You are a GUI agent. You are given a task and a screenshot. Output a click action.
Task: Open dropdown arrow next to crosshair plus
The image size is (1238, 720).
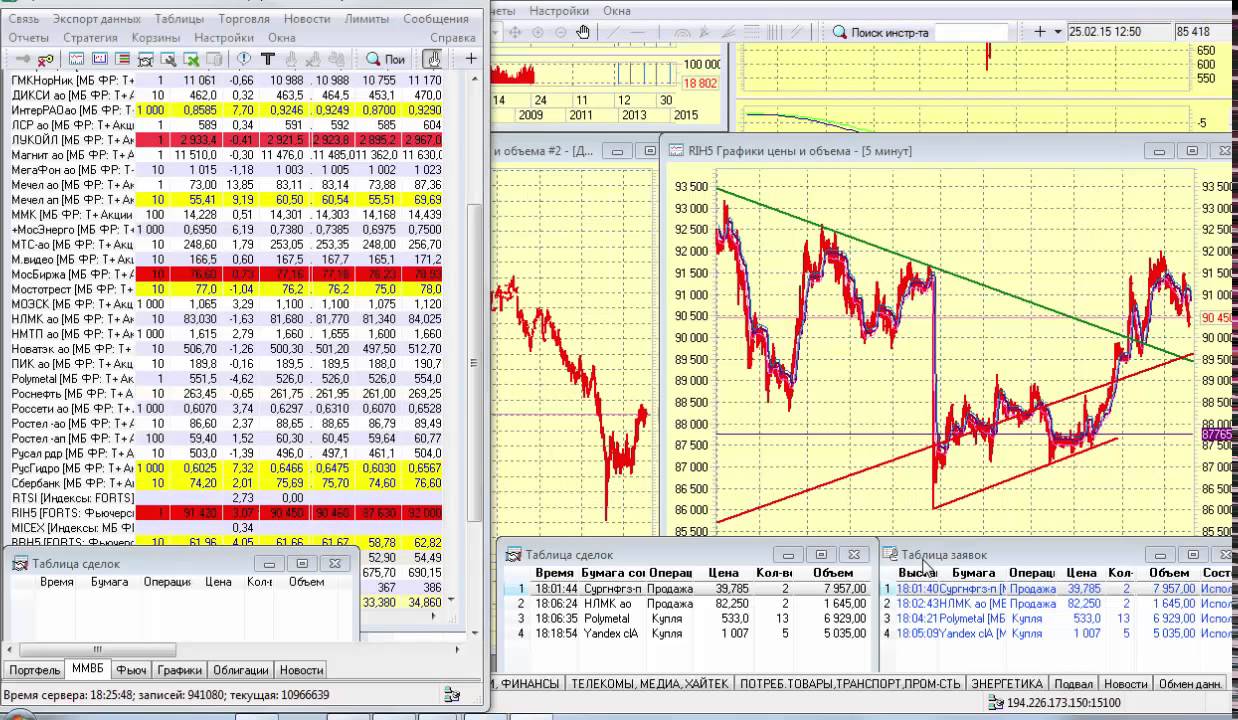[1058, 32]
